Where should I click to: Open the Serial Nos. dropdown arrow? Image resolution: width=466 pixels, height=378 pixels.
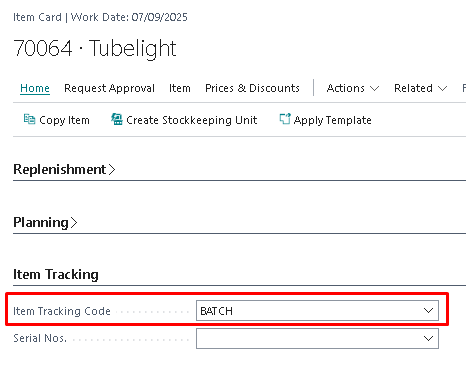(428, 339)
